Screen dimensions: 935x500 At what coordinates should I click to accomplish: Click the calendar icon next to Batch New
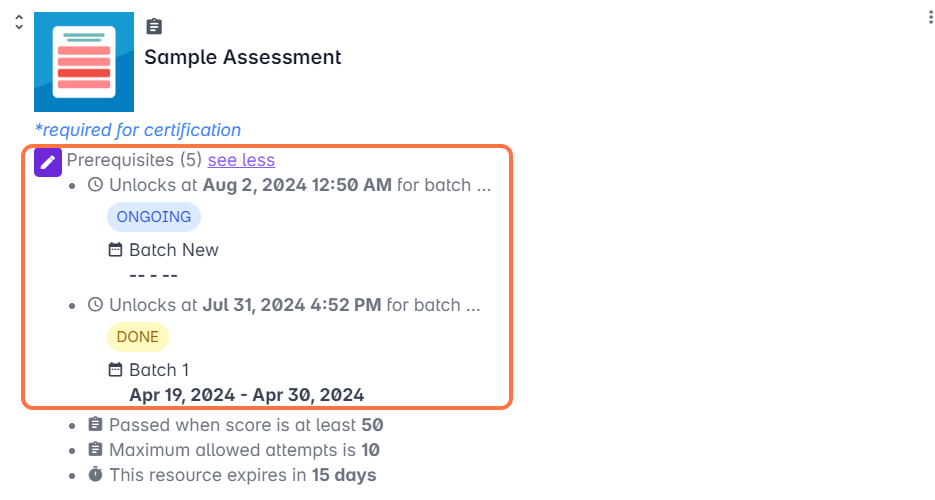pyautogui.click(x=116, y=250)
